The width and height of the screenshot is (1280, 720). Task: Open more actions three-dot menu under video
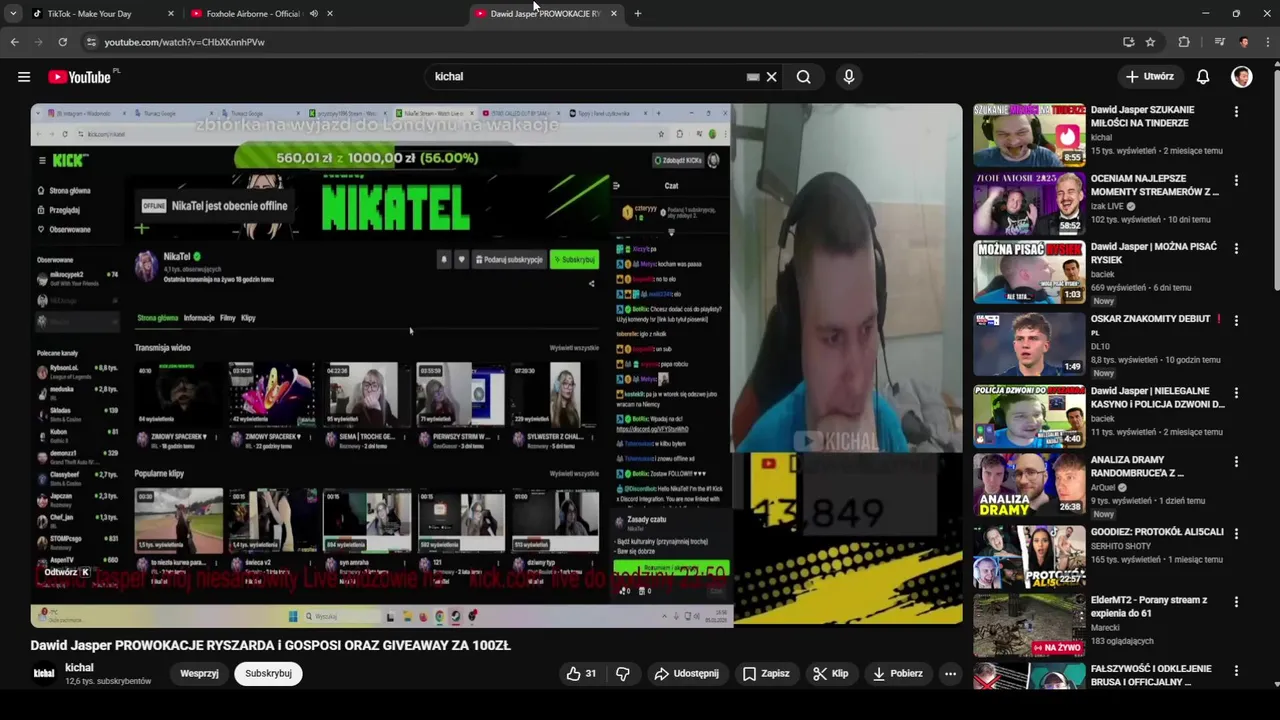(950, 674)
